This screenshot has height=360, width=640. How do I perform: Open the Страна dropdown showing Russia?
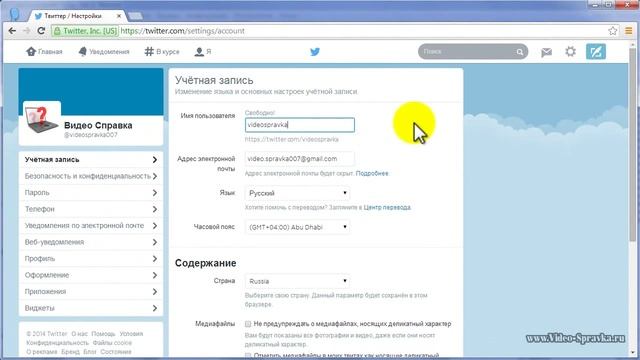click(298, 281)
